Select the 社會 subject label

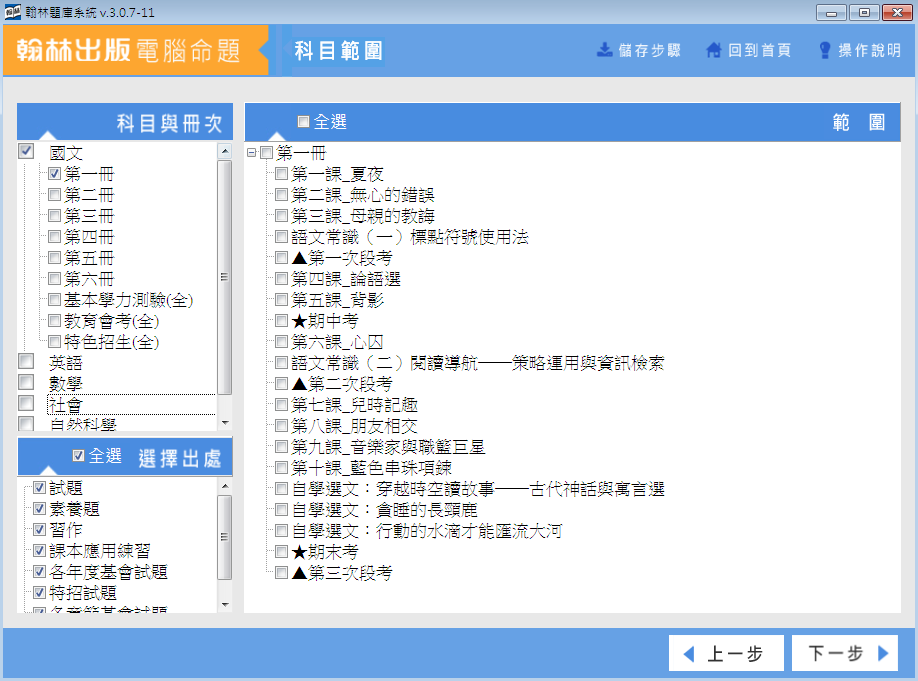pos(66,405)
